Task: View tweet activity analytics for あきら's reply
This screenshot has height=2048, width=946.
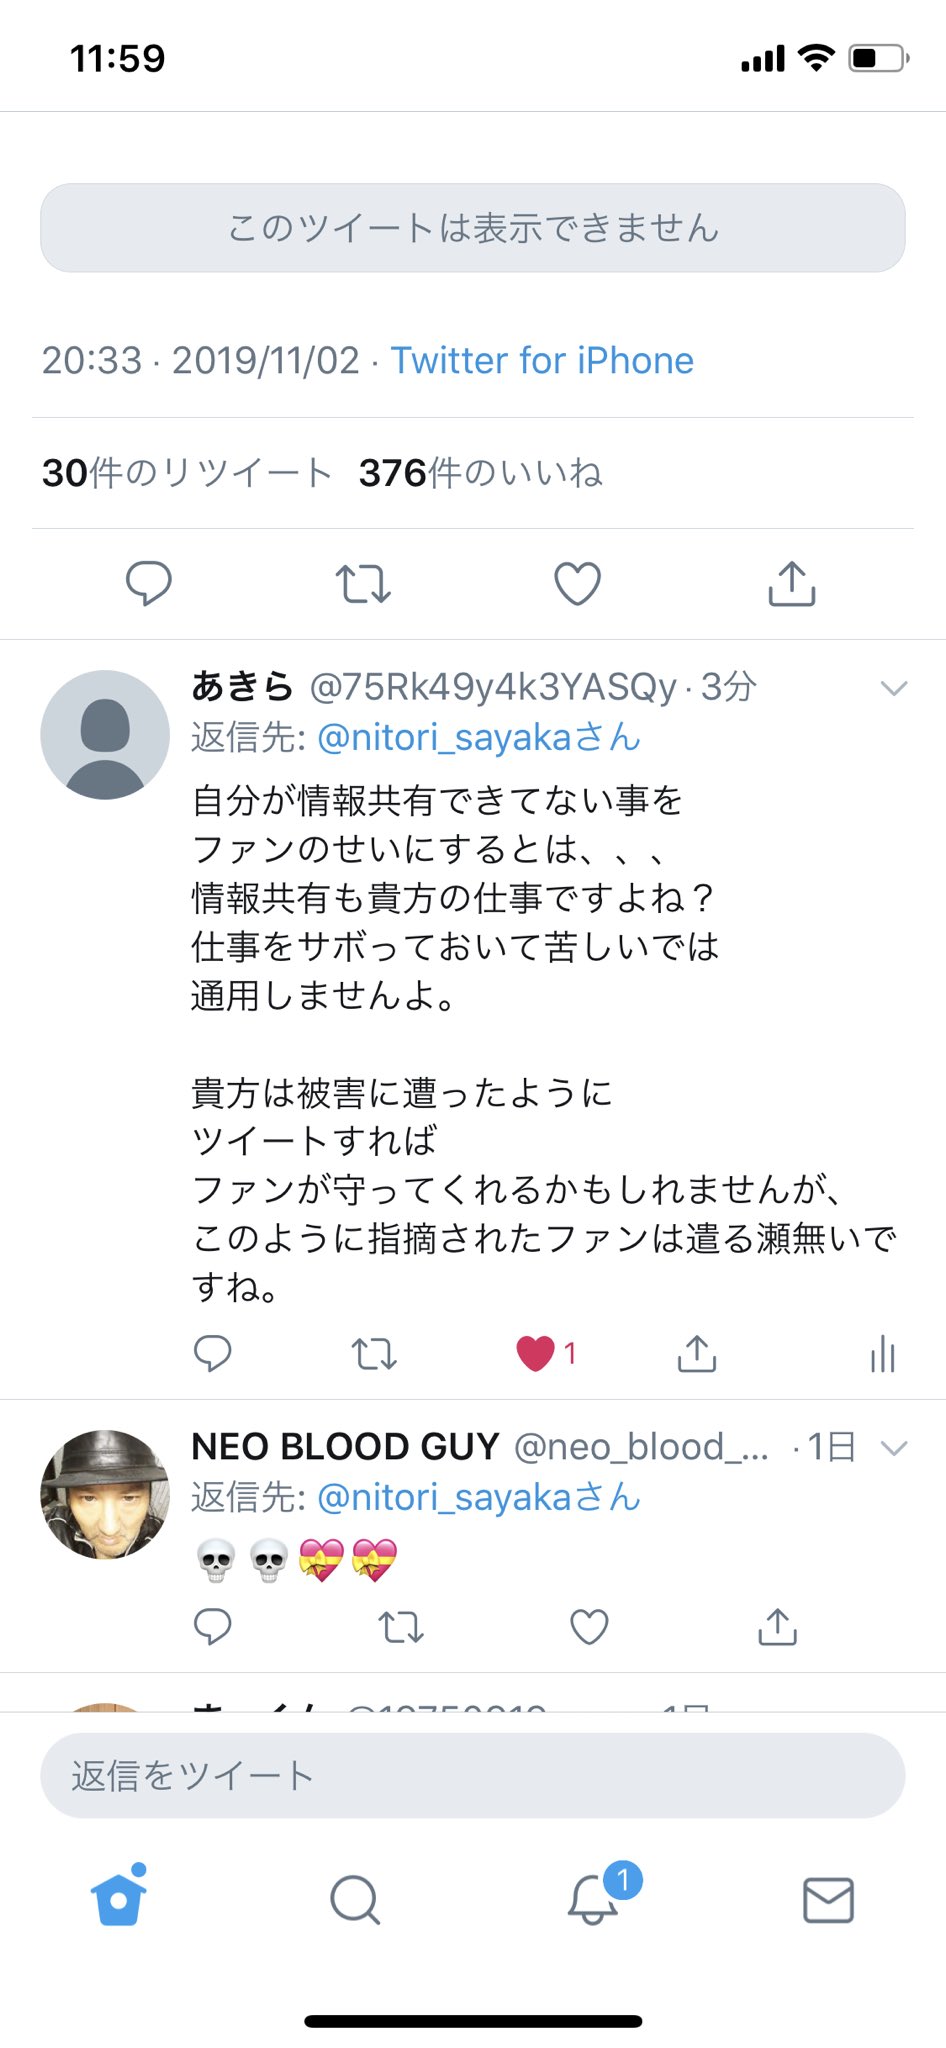Action: (882, 1354)
